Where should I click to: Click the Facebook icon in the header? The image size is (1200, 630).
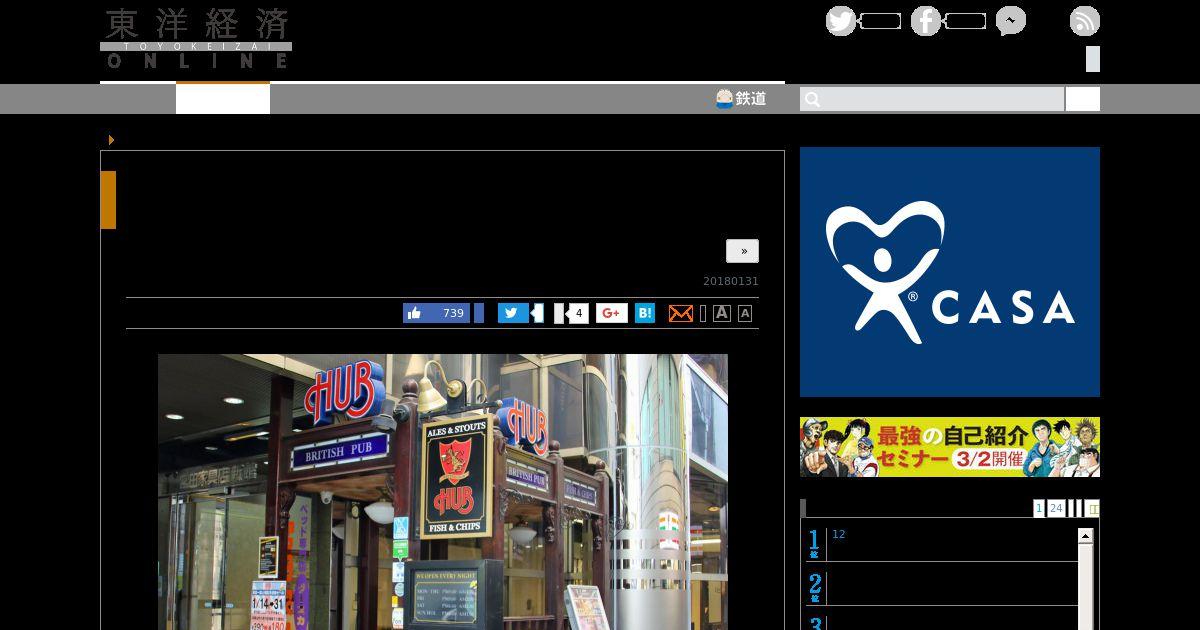[926, 21]
